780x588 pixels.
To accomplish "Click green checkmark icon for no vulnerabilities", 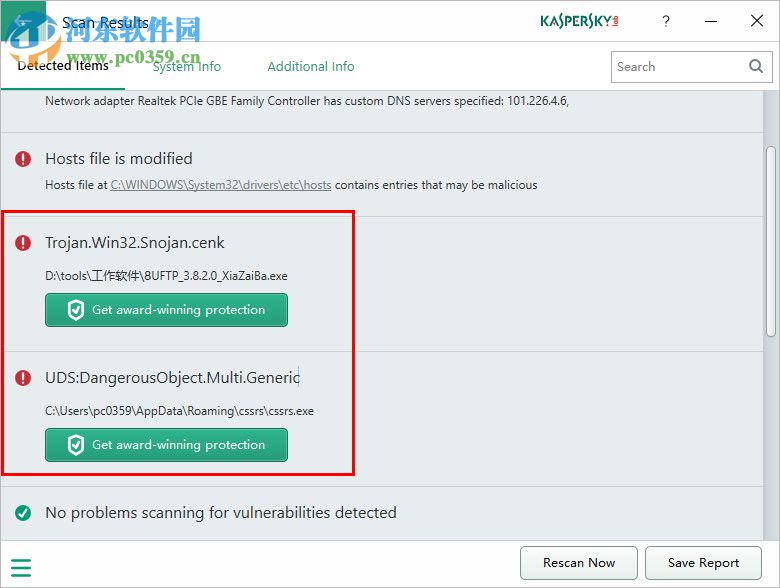I will 23,512.
